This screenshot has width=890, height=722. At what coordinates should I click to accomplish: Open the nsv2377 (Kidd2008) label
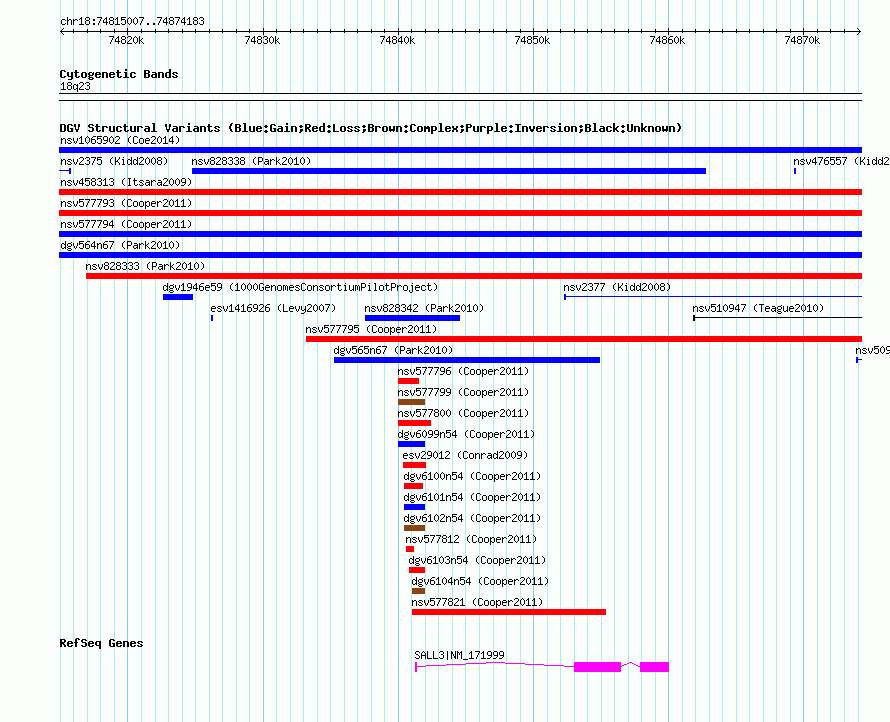click(x=617, y=287)
